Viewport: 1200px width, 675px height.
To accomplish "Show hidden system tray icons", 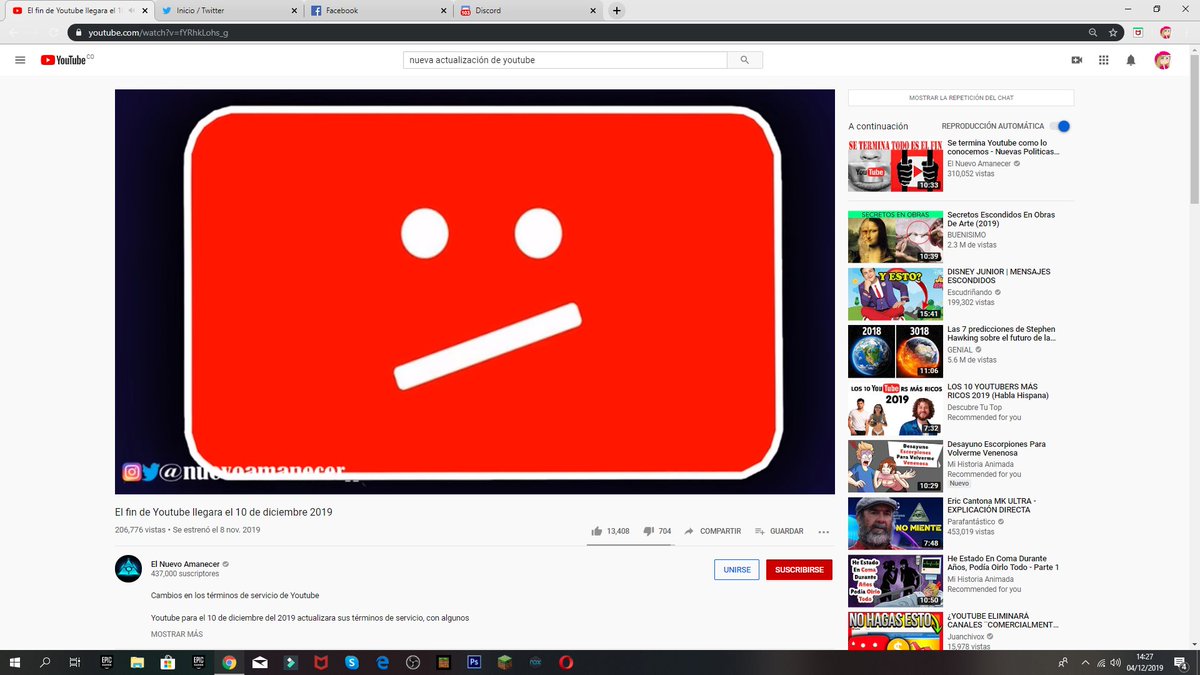I will (x=1086, y=662).
